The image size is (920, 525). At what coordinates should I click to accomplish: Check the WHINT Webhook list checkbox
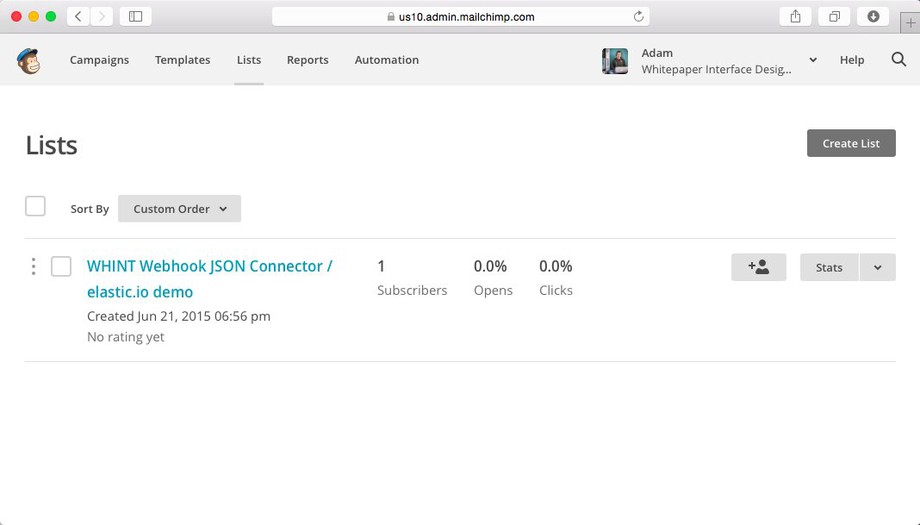pyautogui.click(x=61, y=266)
